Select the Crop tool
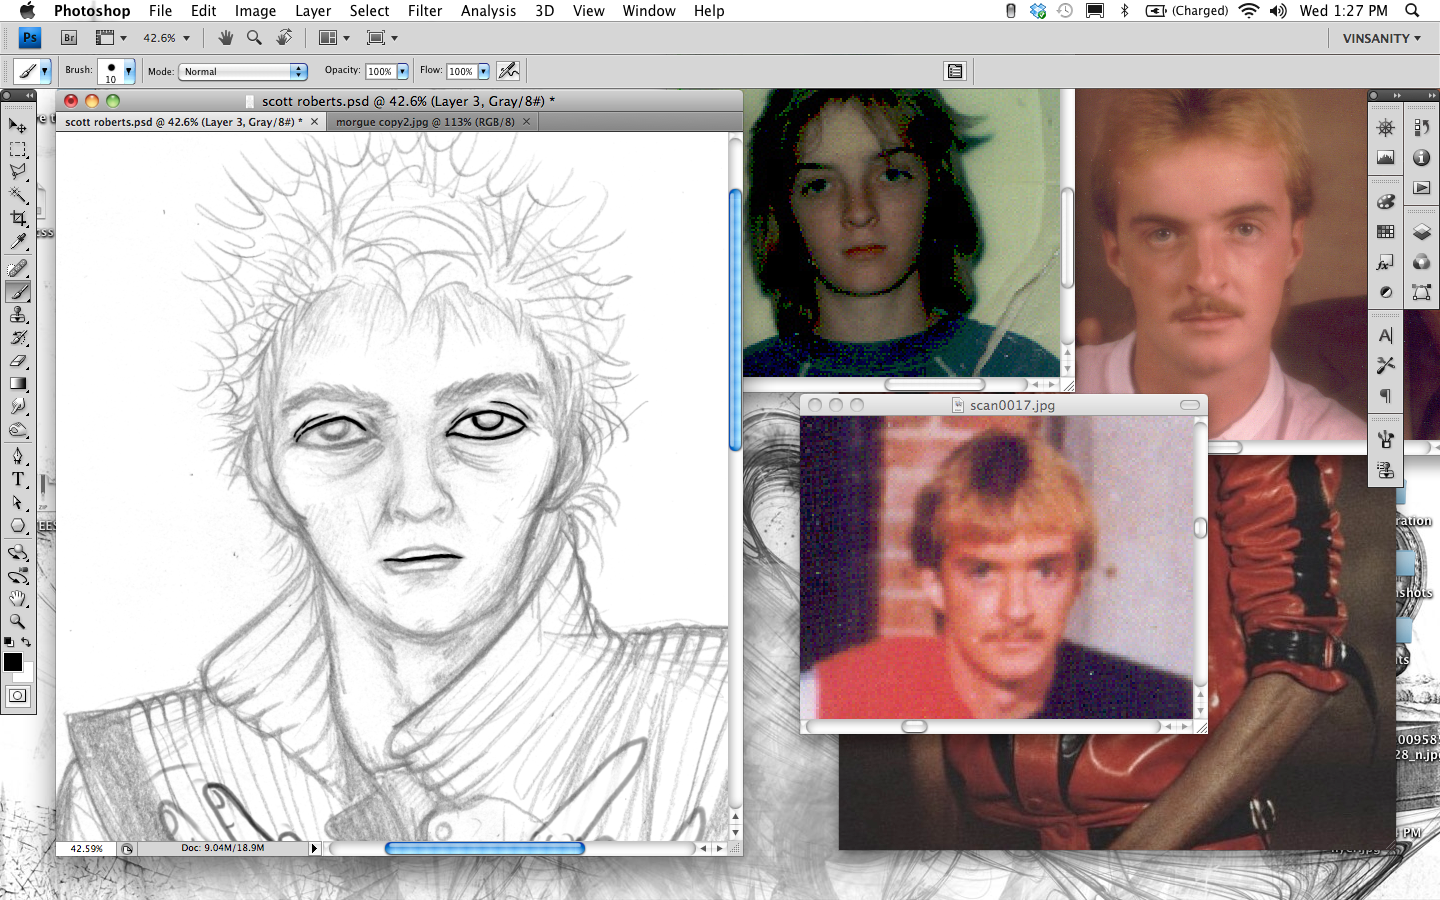 (x=18, y=218)
